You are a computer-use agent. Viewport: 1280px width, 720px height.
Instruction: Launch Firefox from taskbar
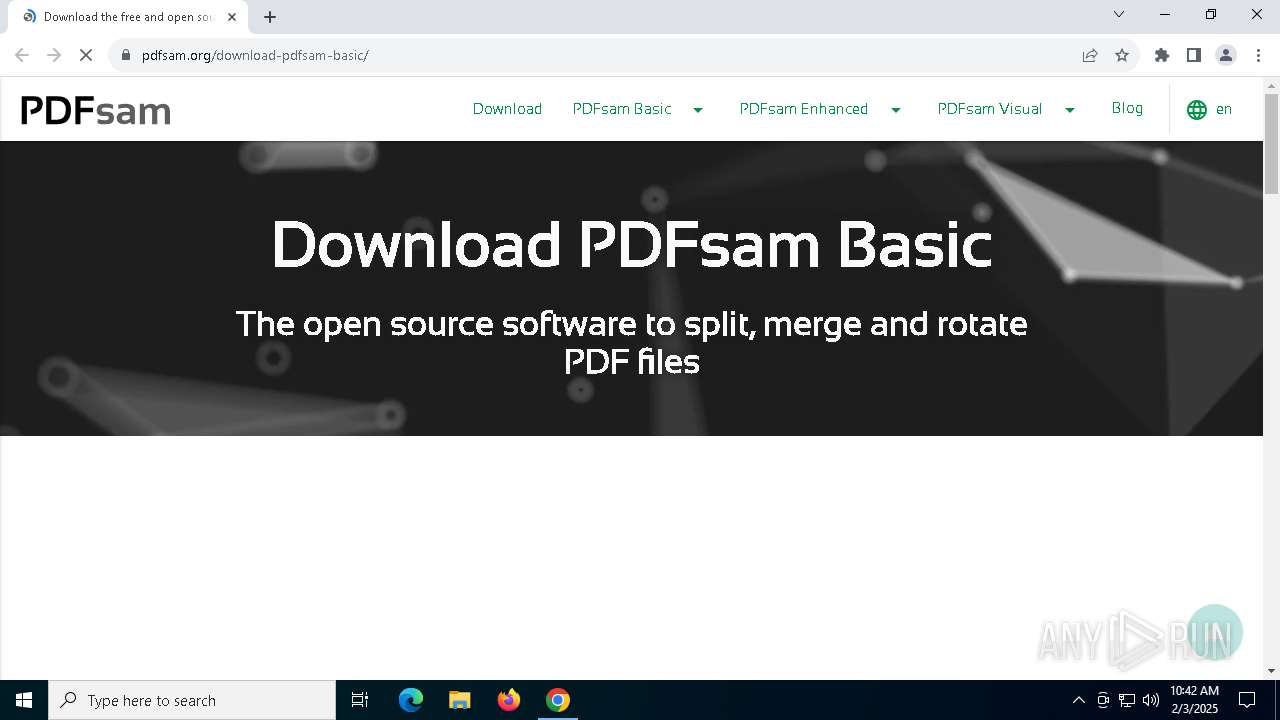[509, 700]
